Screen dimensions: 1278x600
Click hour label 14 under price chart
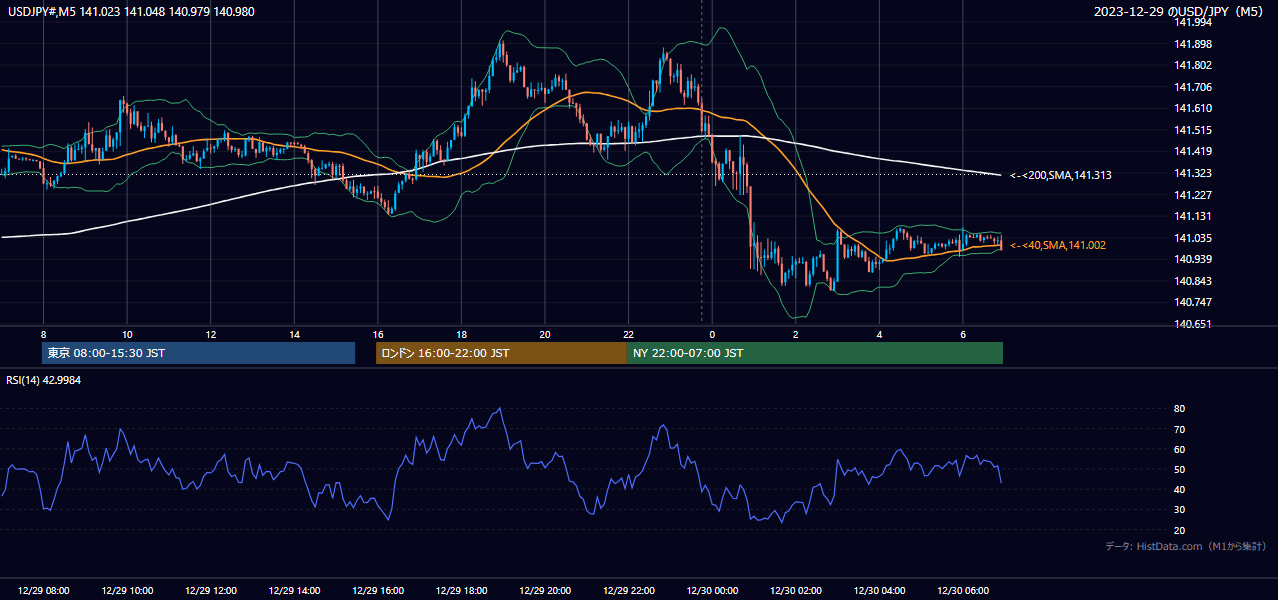pyautogui.click(x=294, y=334)
